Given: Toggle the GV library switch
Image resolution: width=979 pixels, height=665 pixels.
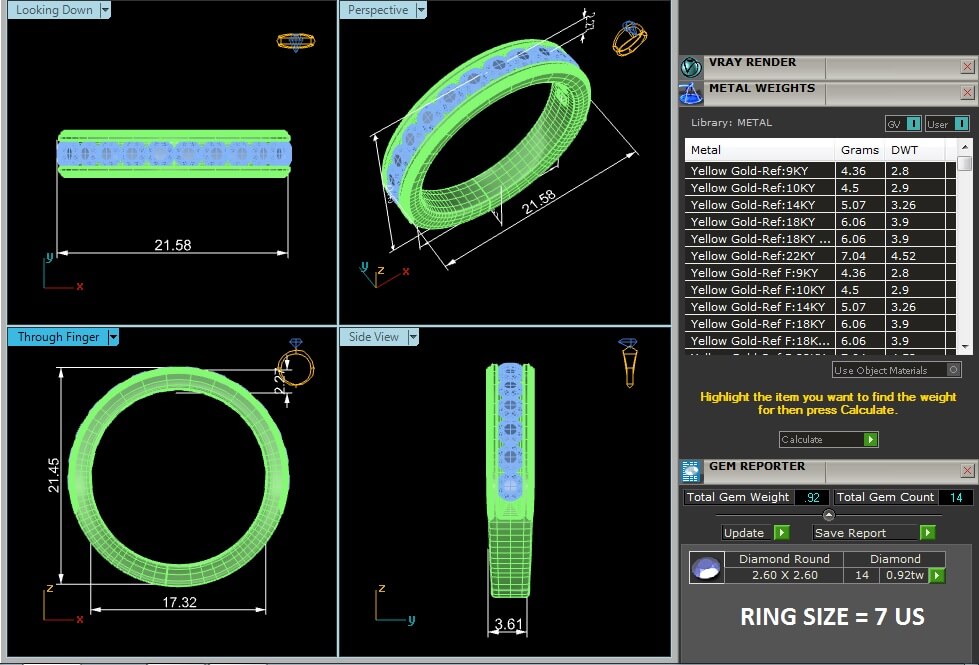Looking at the screenshot, I should pyautogui.click(x=913, y=124).
